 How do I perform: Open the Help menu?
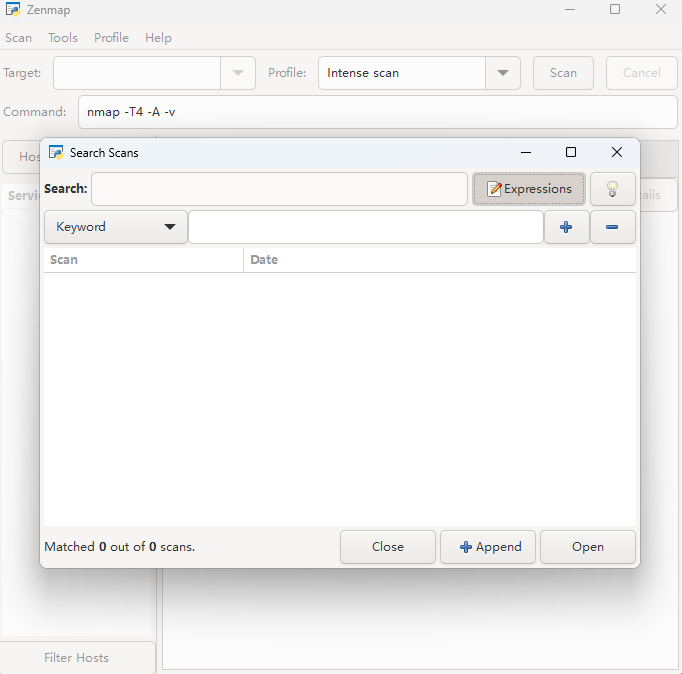click(x=158, y=38)
